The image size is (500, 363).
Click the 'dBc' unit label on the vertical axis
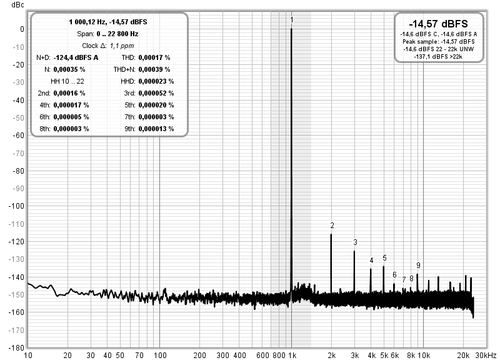(x=18, y=5)
